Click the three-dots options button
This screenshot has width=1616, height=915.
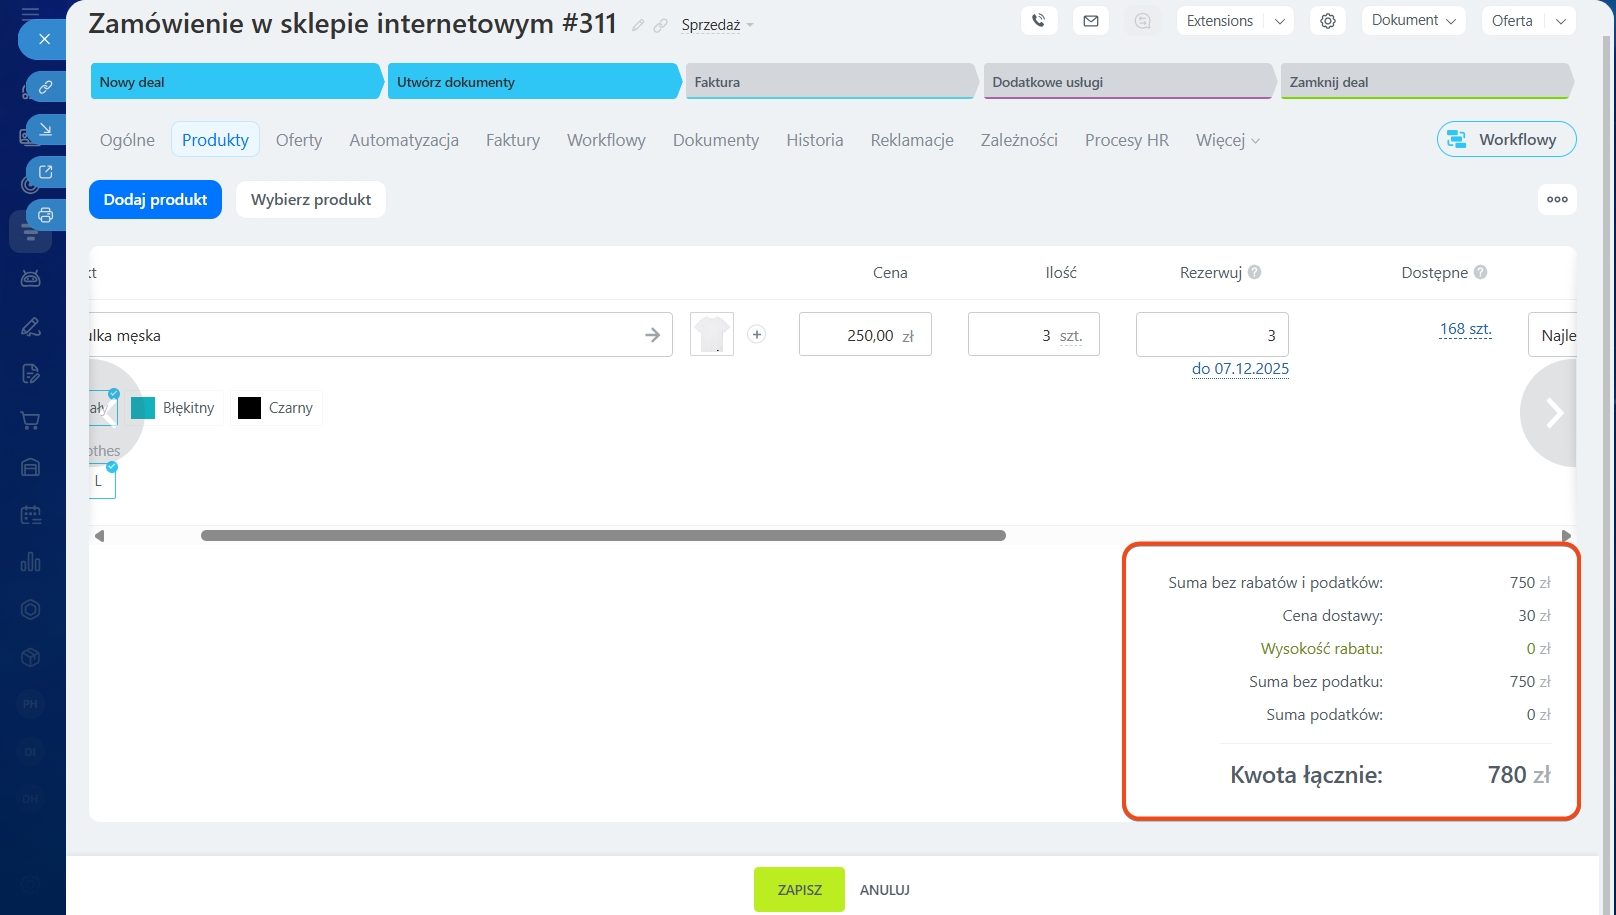(1556, 199)
